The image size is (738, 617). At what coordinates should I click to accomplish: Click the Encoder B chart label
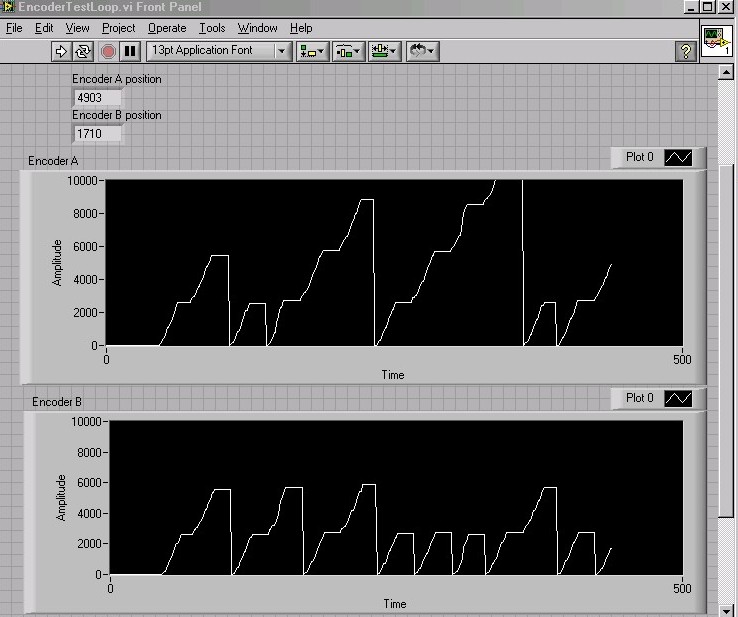click(x=57, y=402)
